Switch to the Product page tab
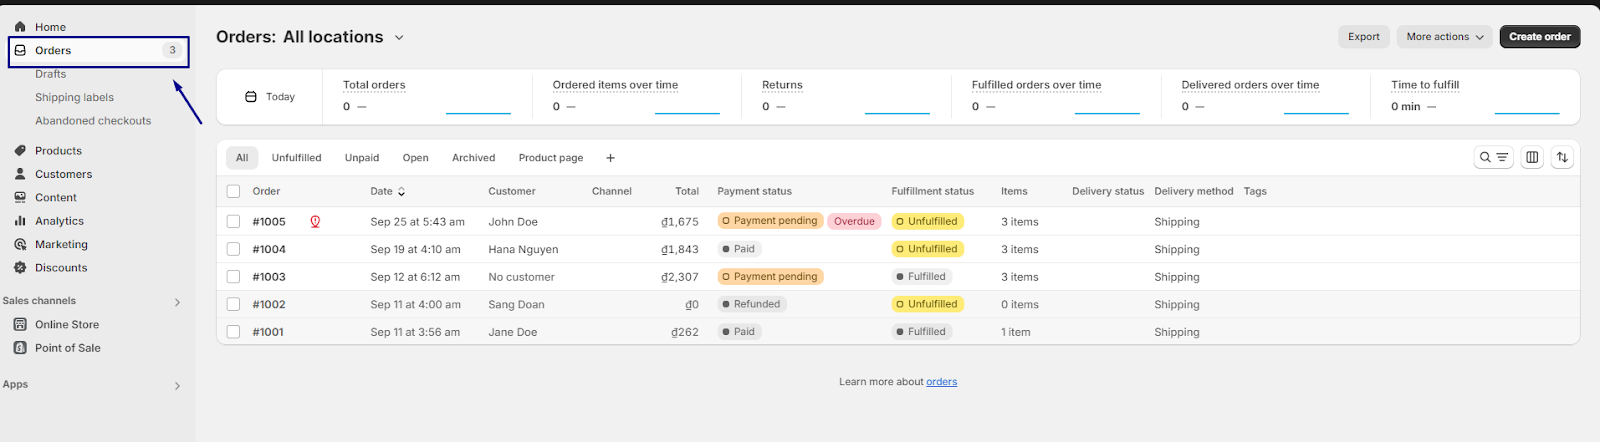The height and width of the screenshot is (442, 1600). coord(551,158)
